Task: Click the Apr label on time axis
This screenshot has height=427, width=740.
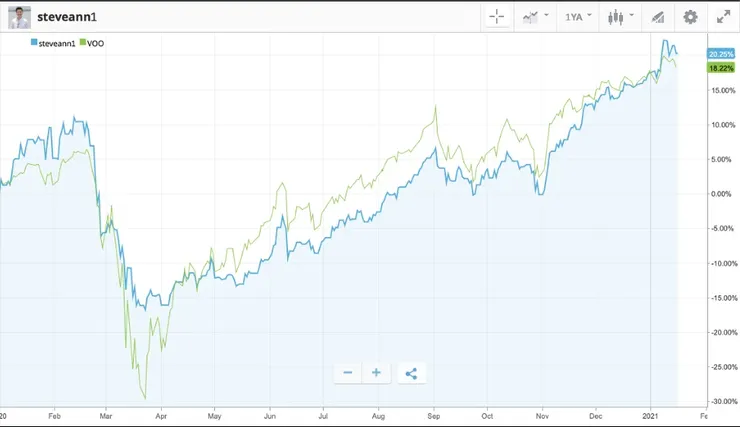Action: click(163, 414)
